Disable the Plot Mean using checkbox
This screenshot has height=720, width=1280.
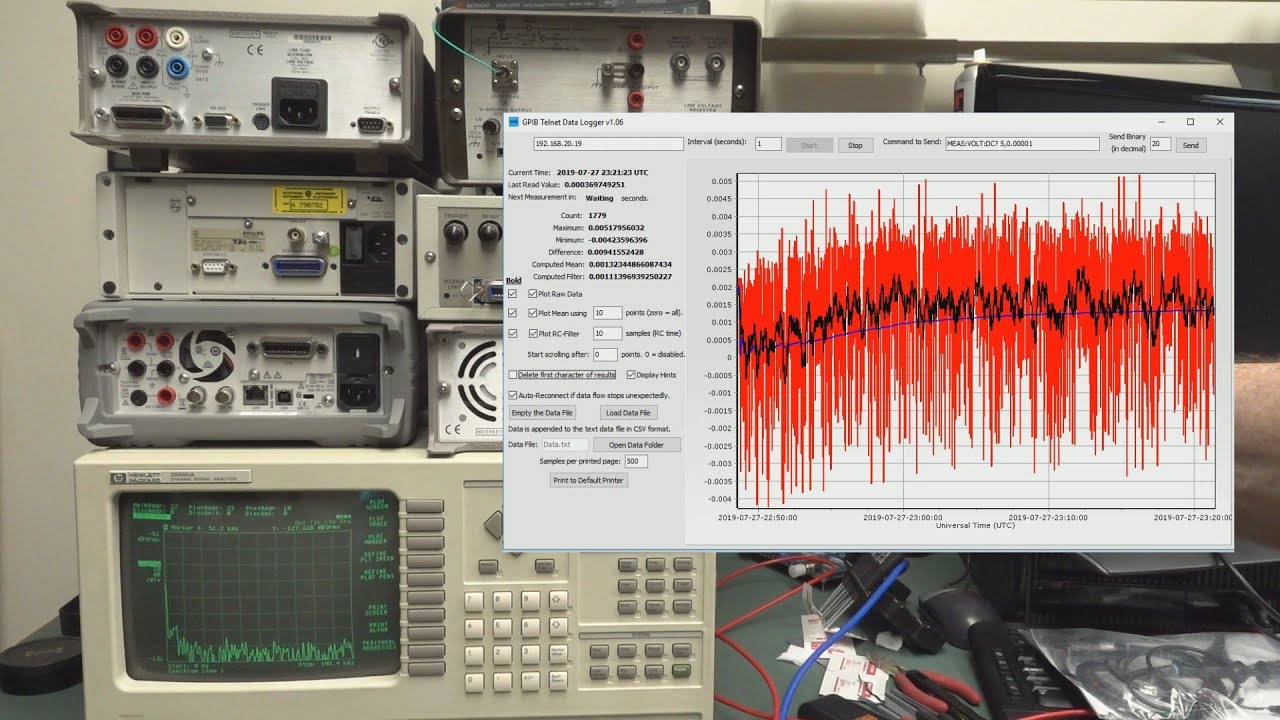point(531,314)
